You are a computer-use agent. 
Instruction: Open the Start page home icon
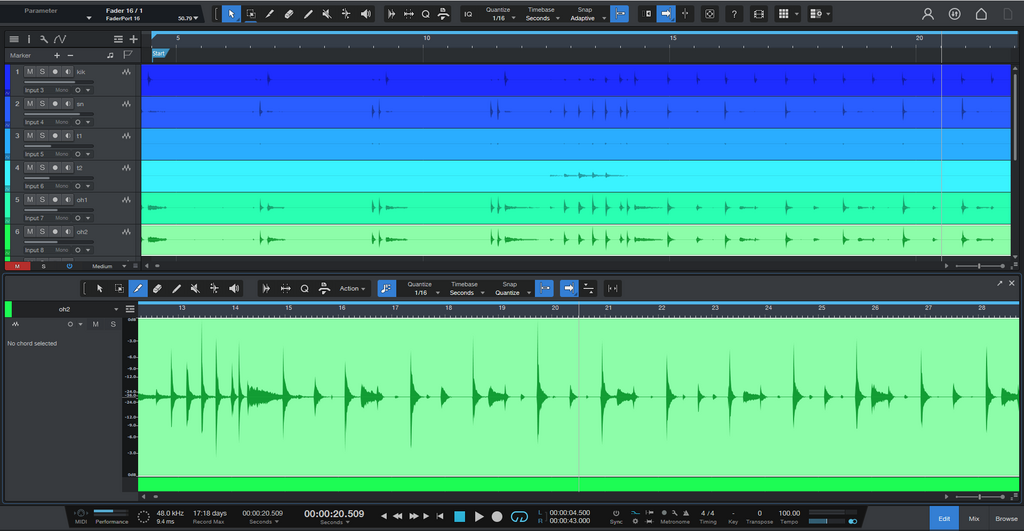point(981,14)
